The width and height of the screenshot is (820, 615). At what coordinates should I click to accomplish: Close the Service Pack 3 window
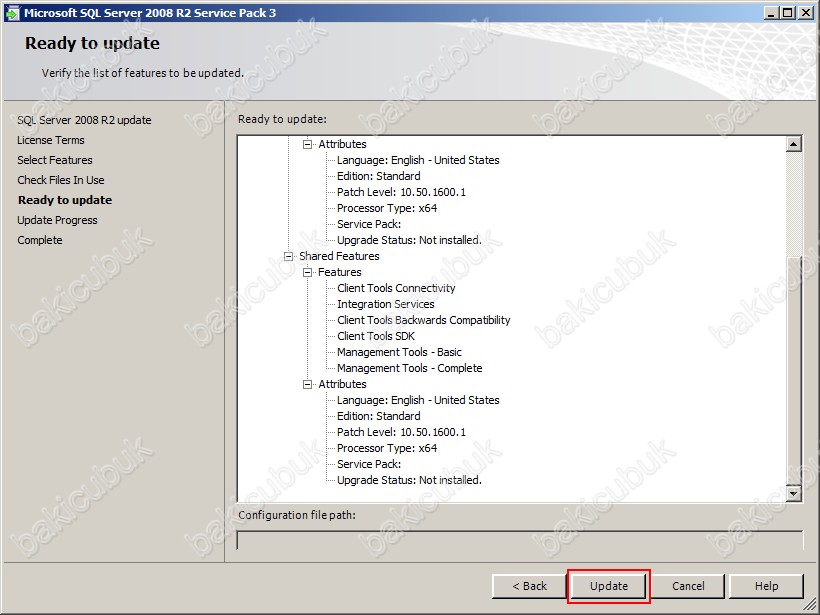[x=806, y=13]
